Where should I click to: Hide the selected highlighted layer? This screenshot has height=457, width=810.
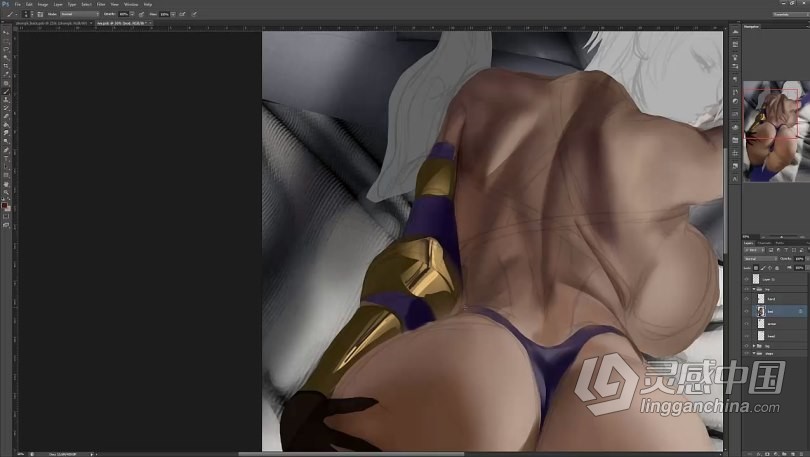(x=746, y=311)
